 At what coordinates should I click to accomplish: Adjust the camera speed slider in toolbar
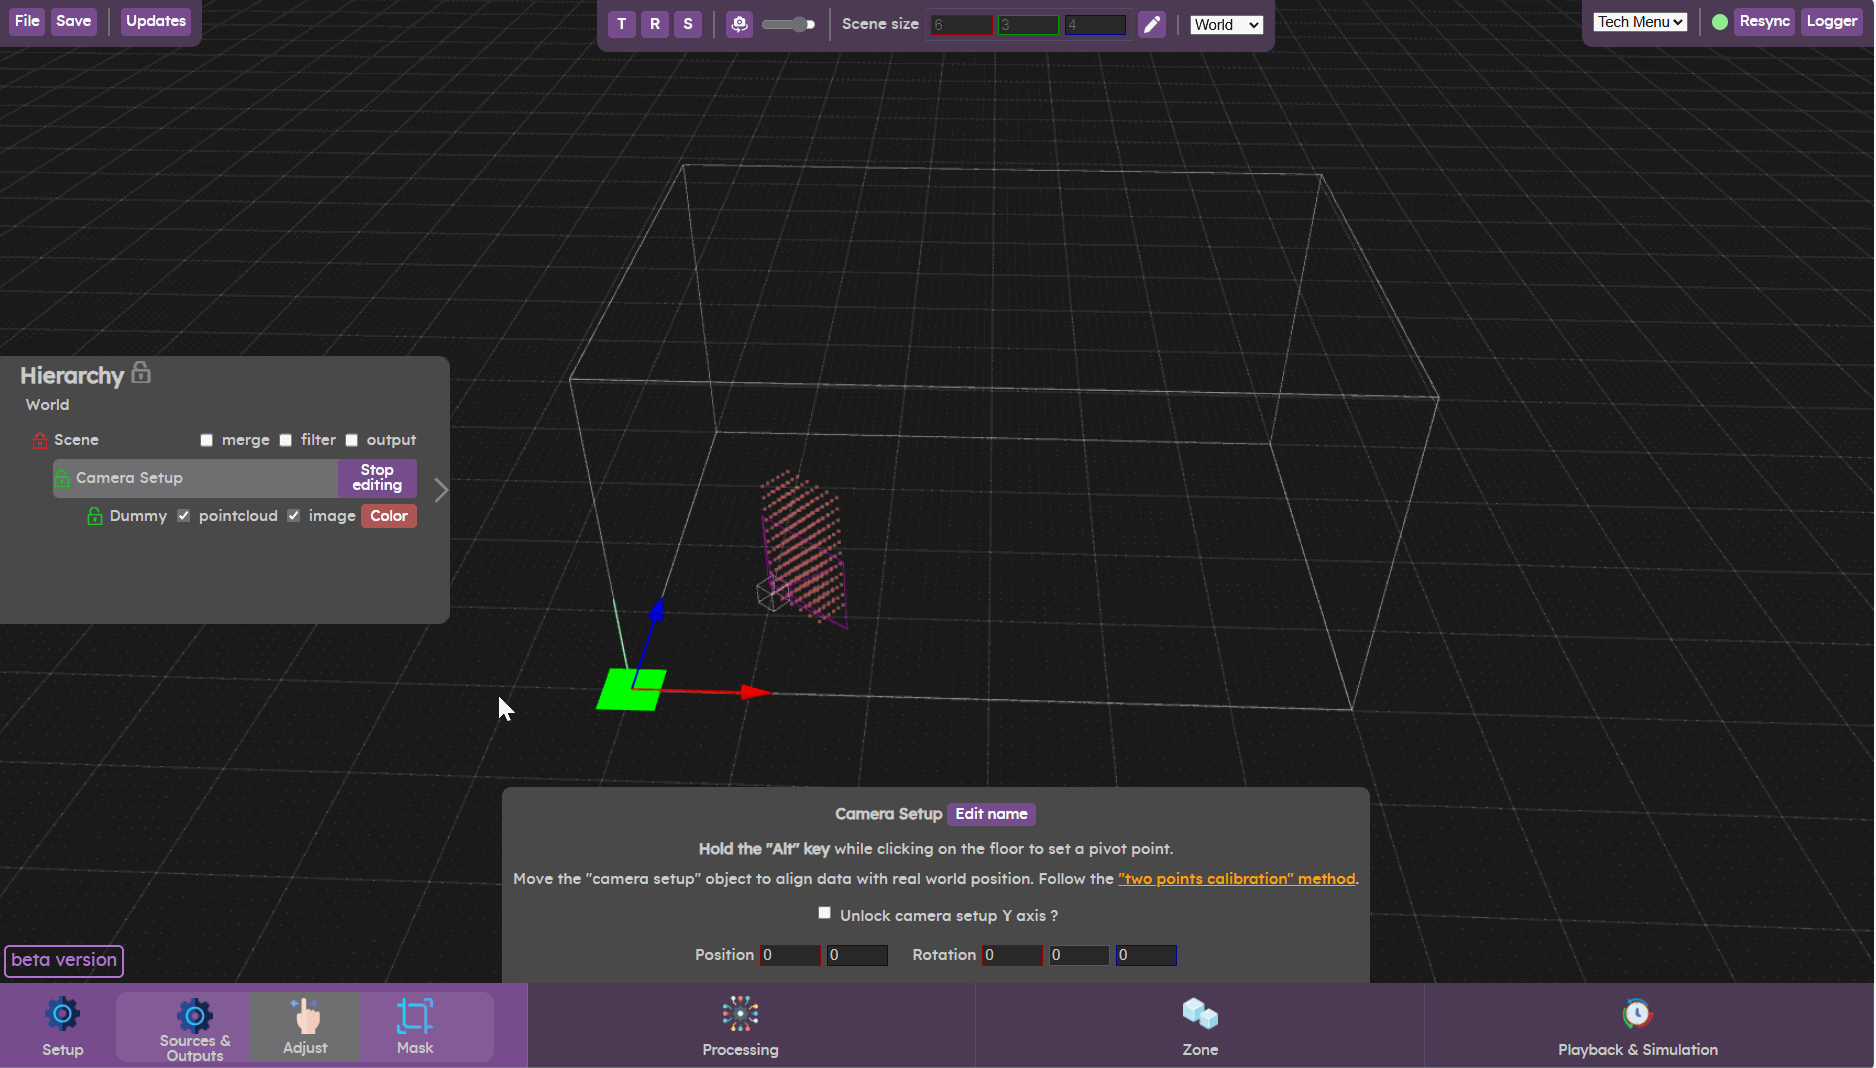(x=788, y=24)
